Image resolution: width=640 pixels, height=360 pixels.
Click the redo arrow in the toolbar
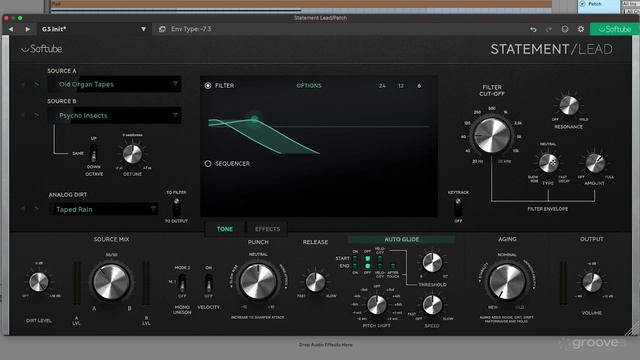pyautogui.click(x=549, y=29)
